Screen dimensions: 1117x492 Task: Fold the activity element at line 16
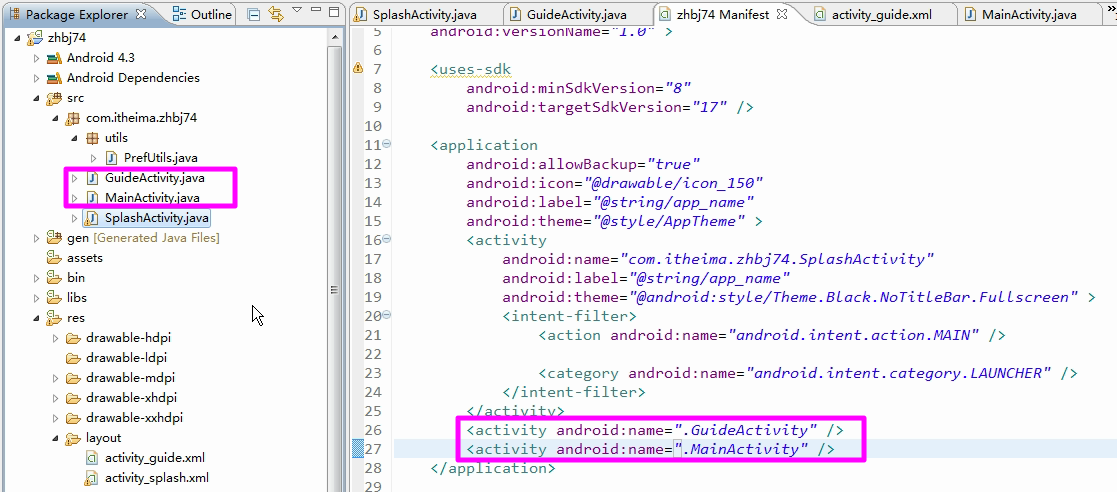pos(387,239)
